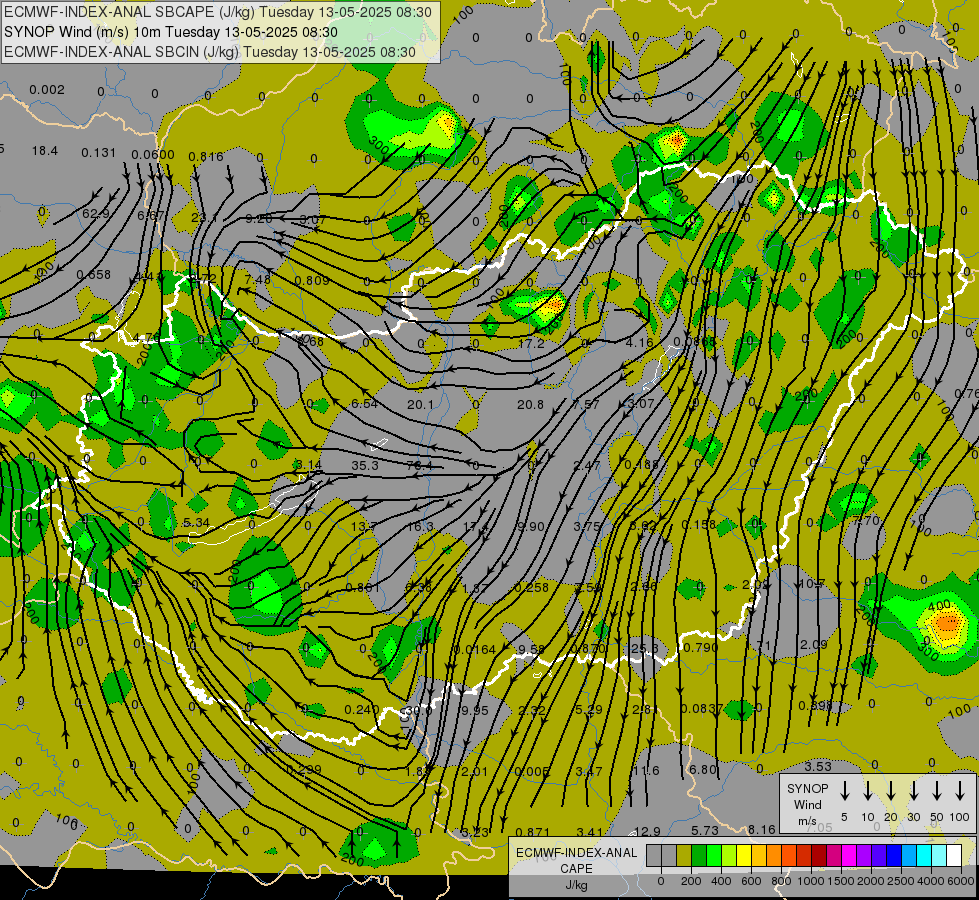Pick the dark red swatch above 1000 label
The width and height of the screenshot is (979, 900).
click(819, 856)
